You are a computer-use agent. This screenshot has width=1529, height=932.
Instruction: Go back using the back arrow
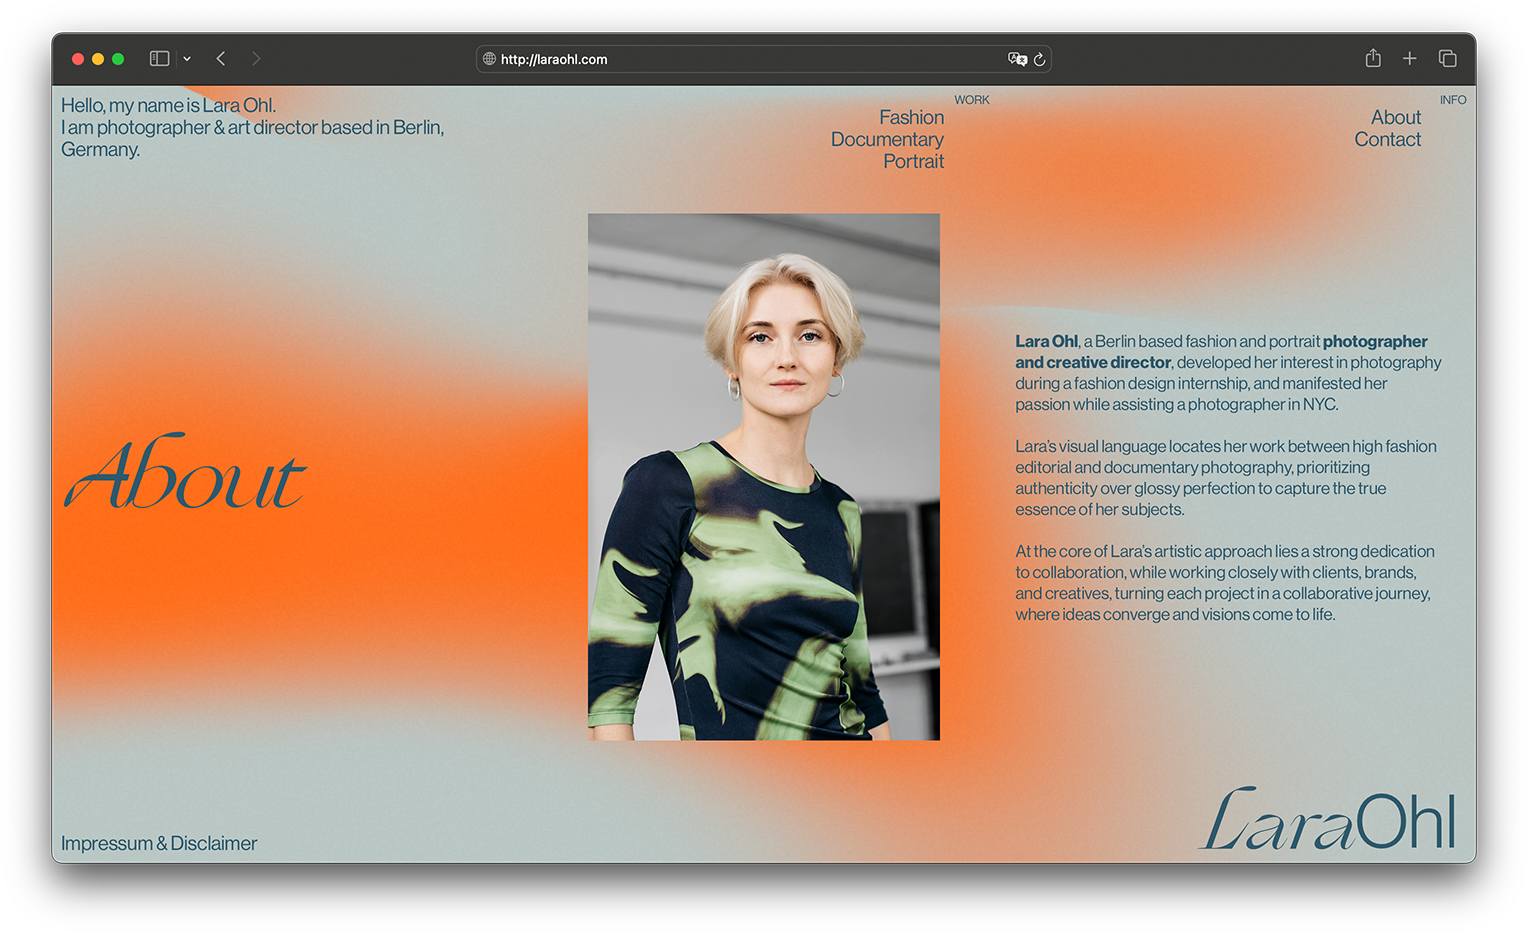point(221,59)
